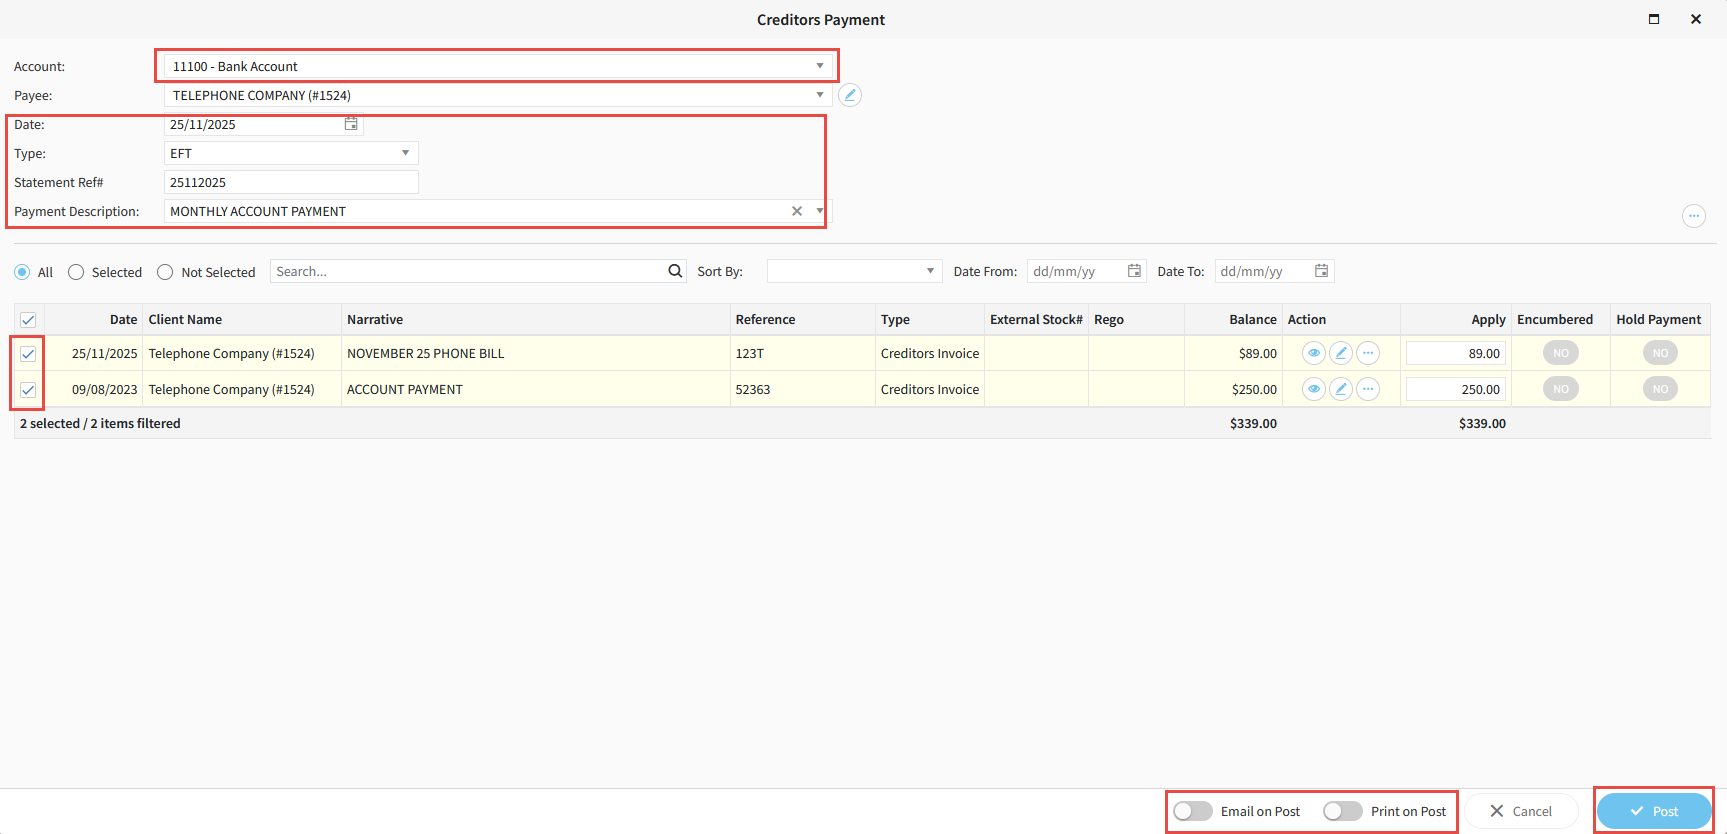
Task: Toggle the Email on Post switch
Action: tap(1193, 811)
